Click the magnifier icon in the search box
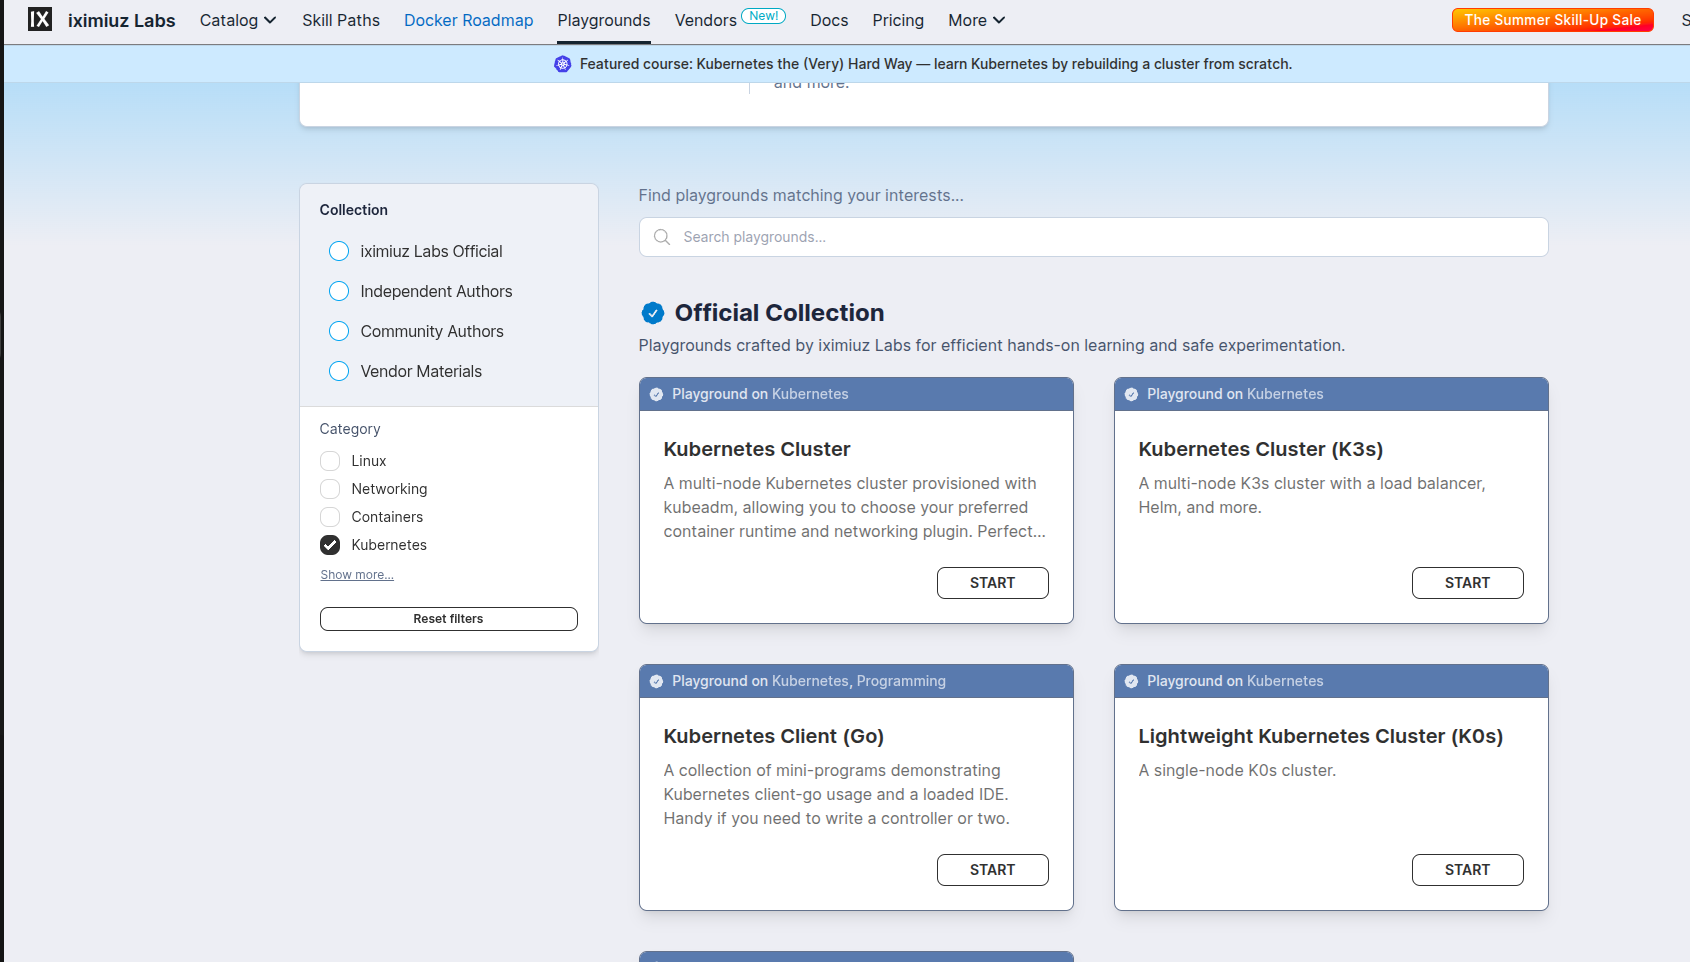The image size is (1690, 962). (x=662, y=237)
